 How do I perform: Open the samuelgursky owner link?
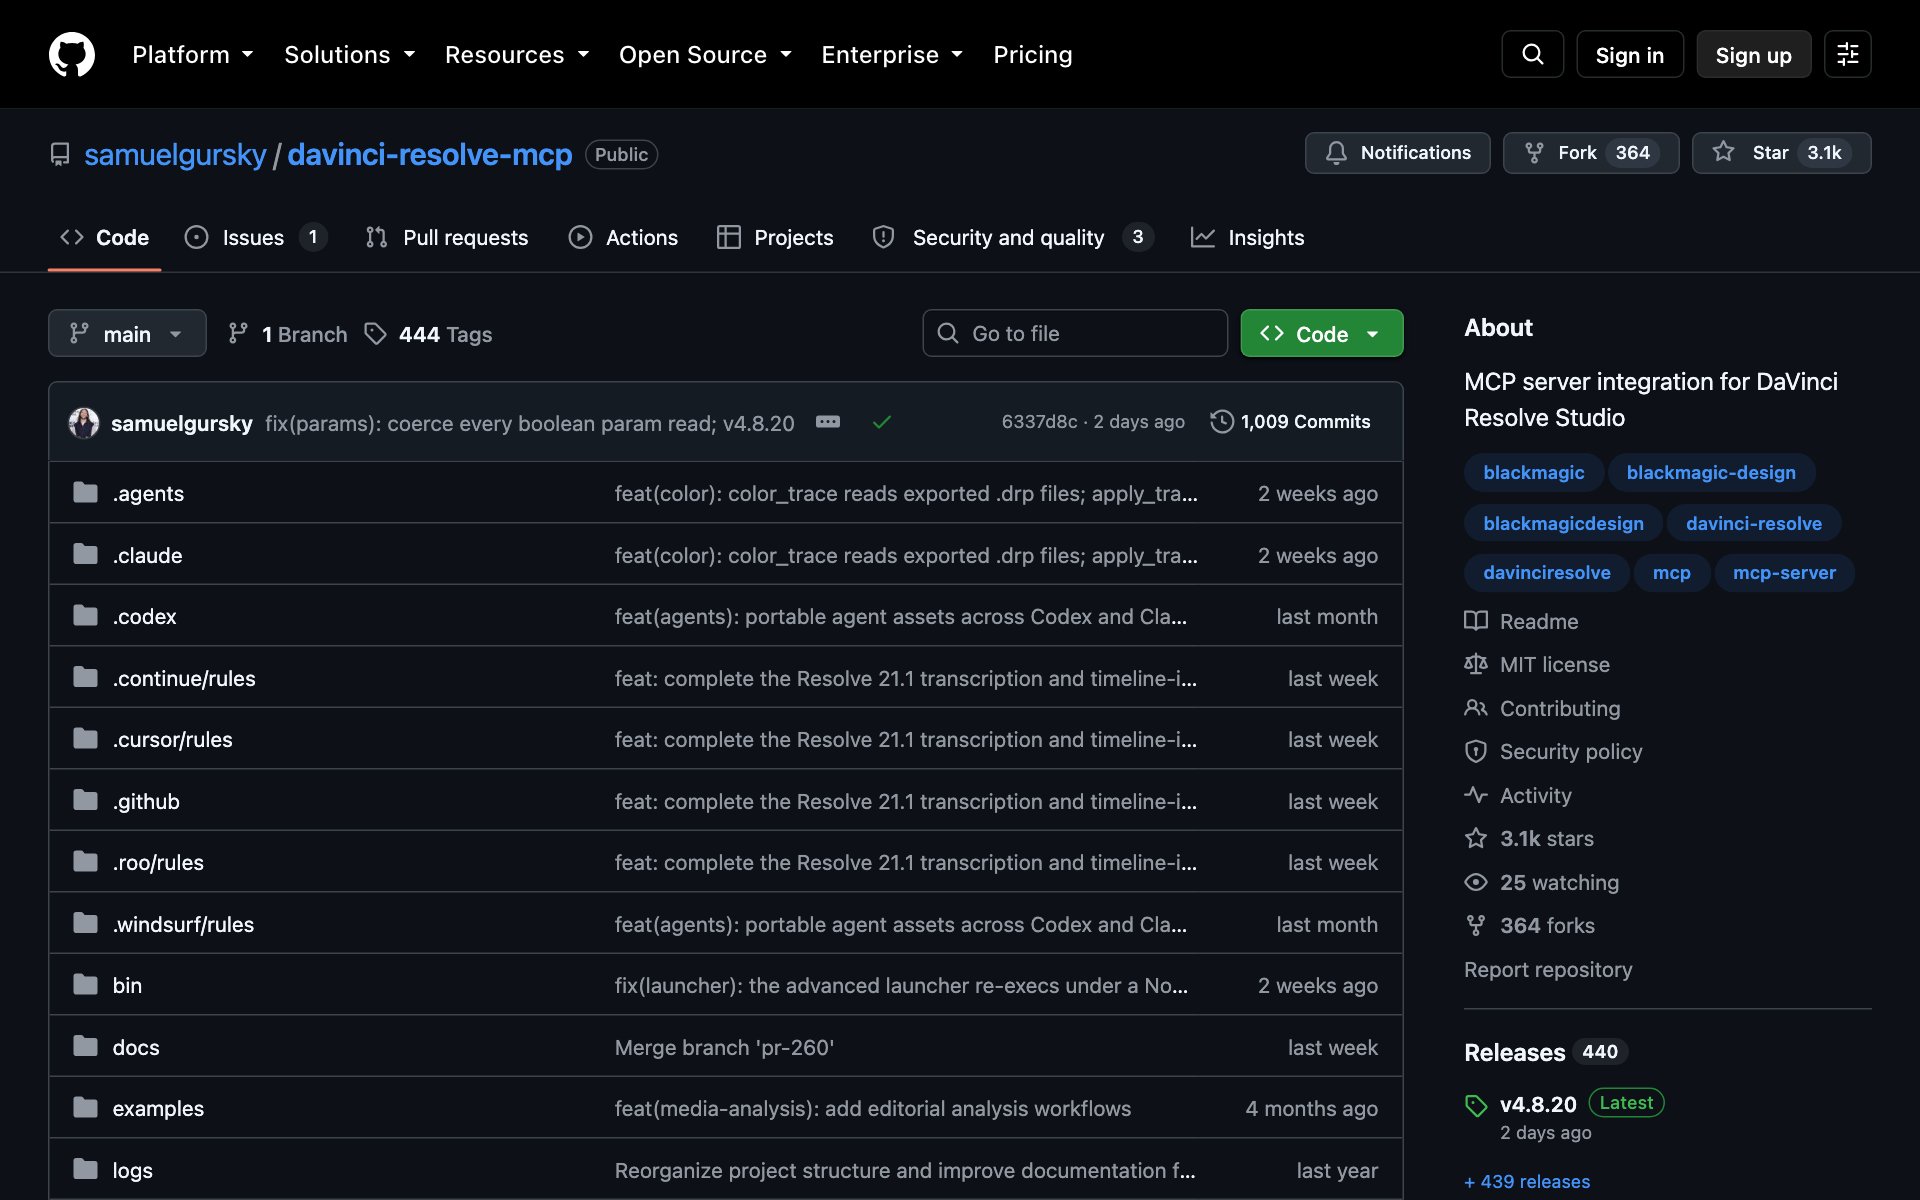[x=175, y=154]
